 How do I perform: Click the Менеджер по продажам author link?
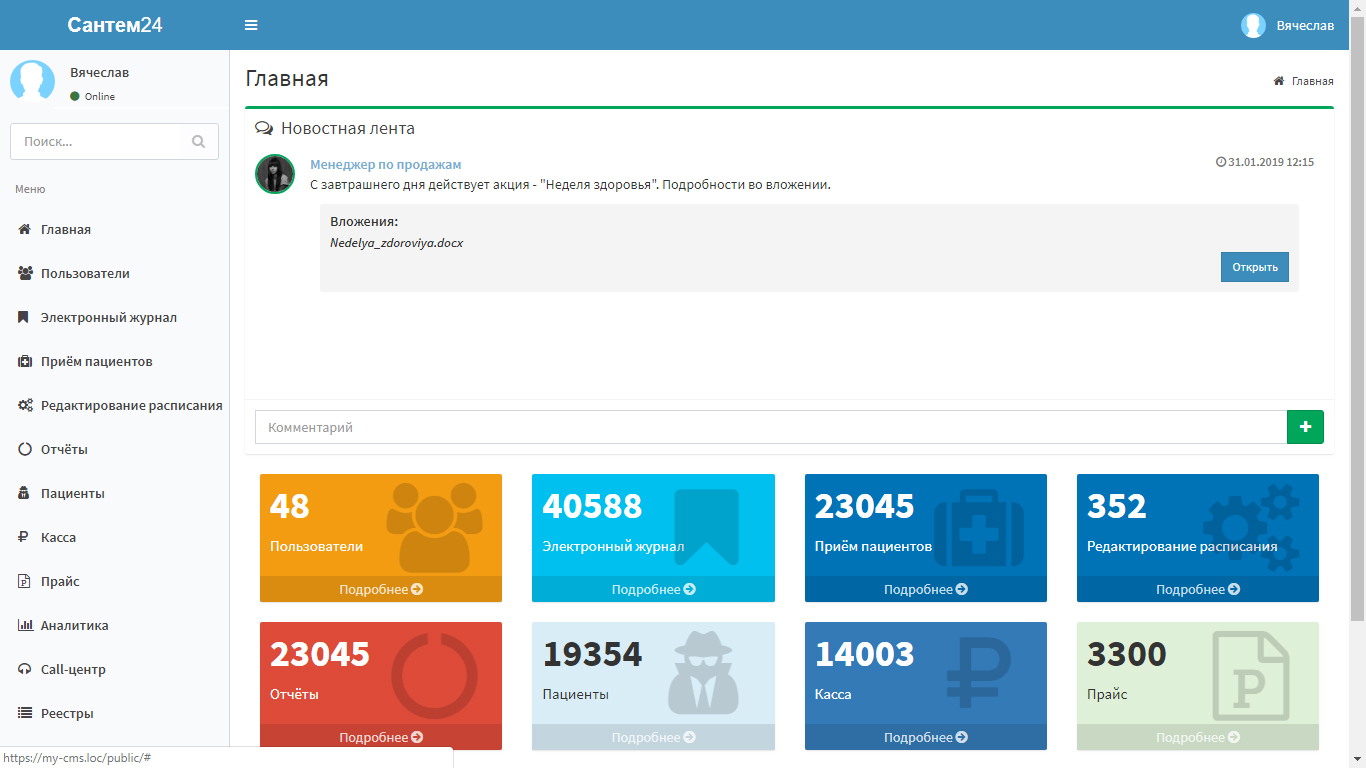click(386, 164)
